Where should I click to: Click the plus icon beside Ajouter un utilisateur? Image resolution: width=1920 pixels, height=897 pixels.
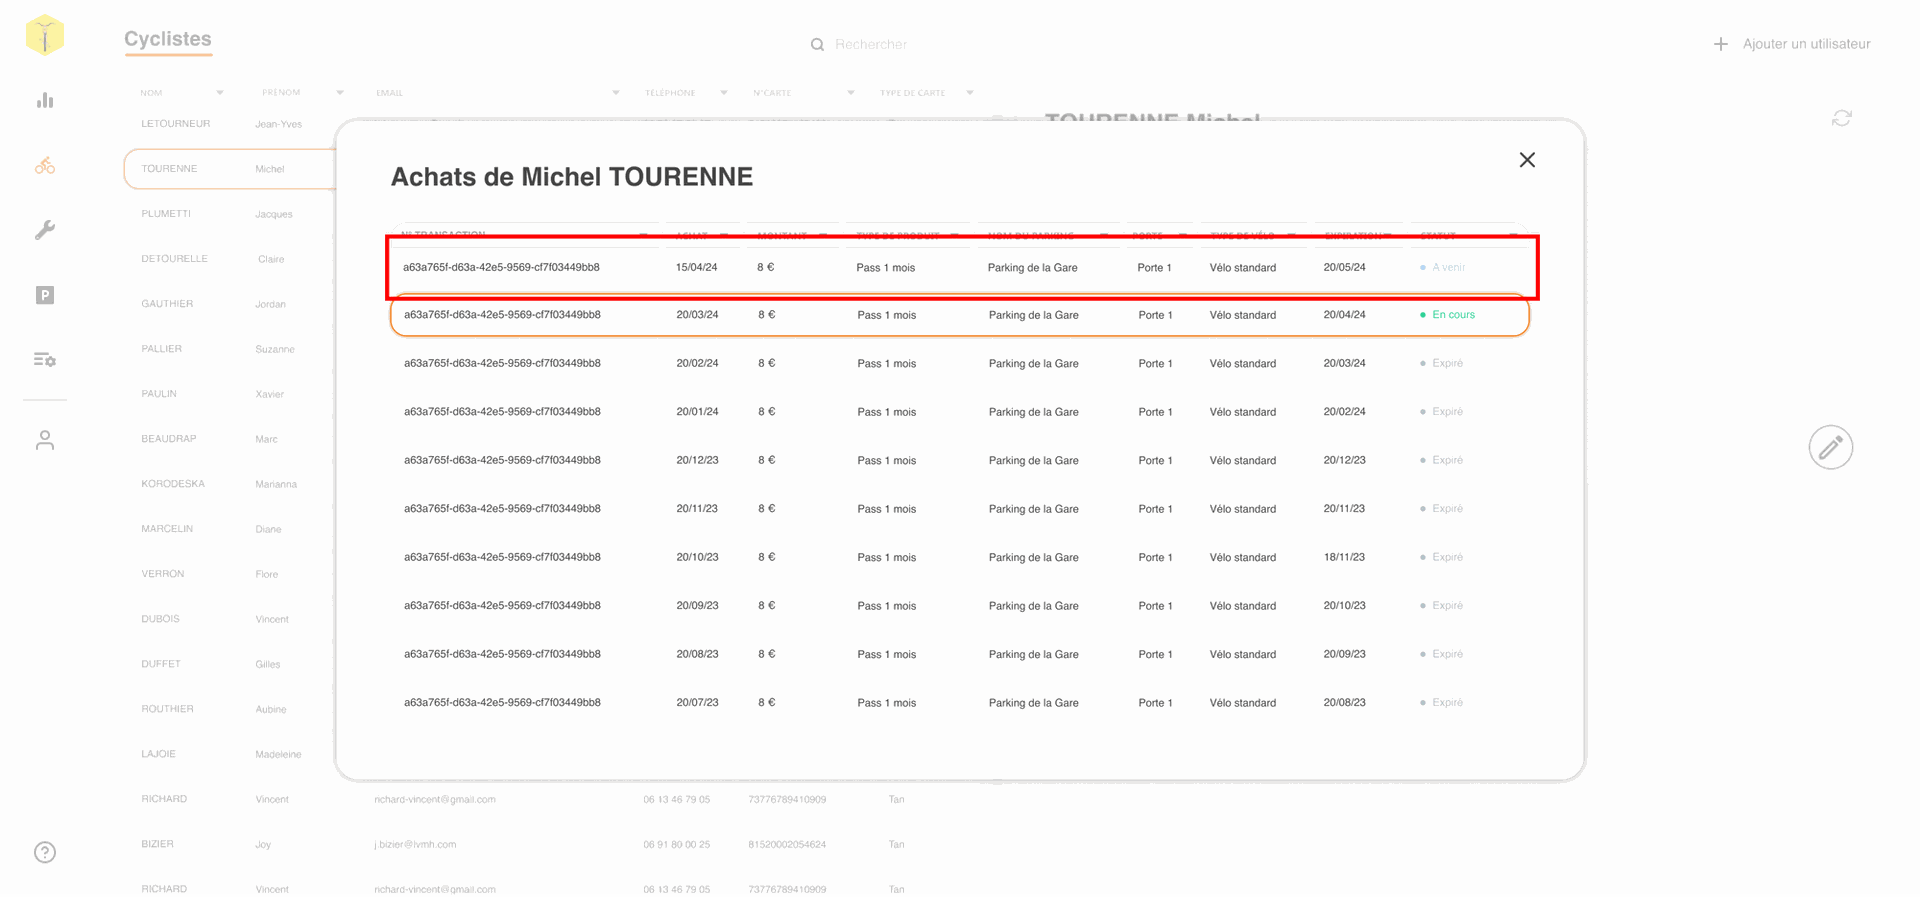1720,44
